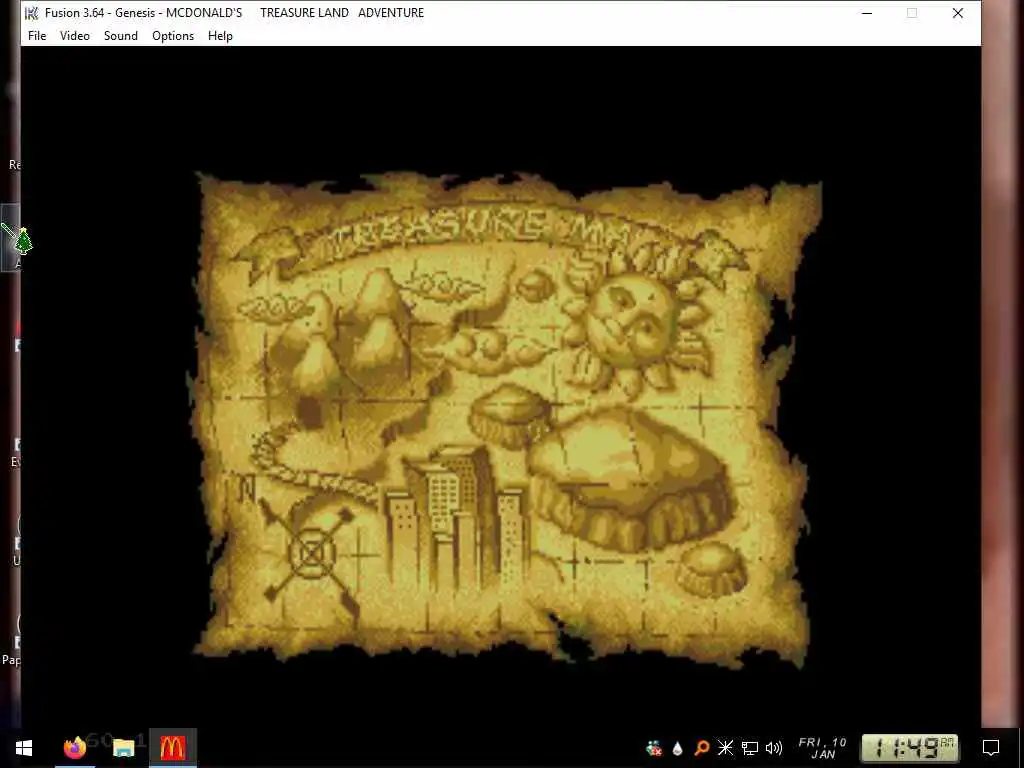This screenshot has height=768, width=1024.
Task: Open the Options menu
Action: coord(173,36)
